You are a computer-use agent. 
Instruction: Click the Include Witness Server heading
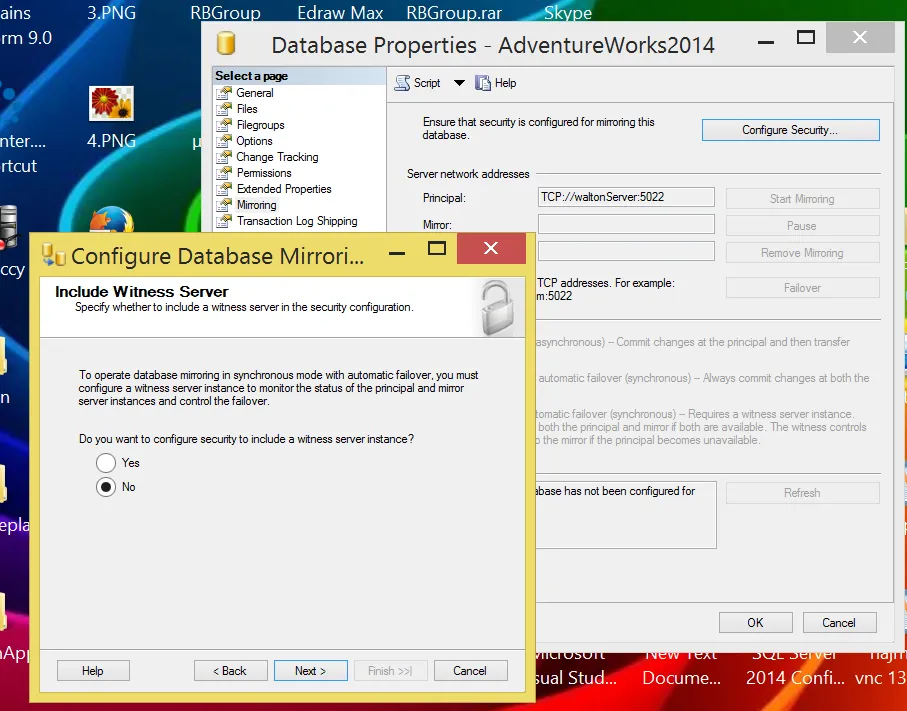tap(142, 292)
